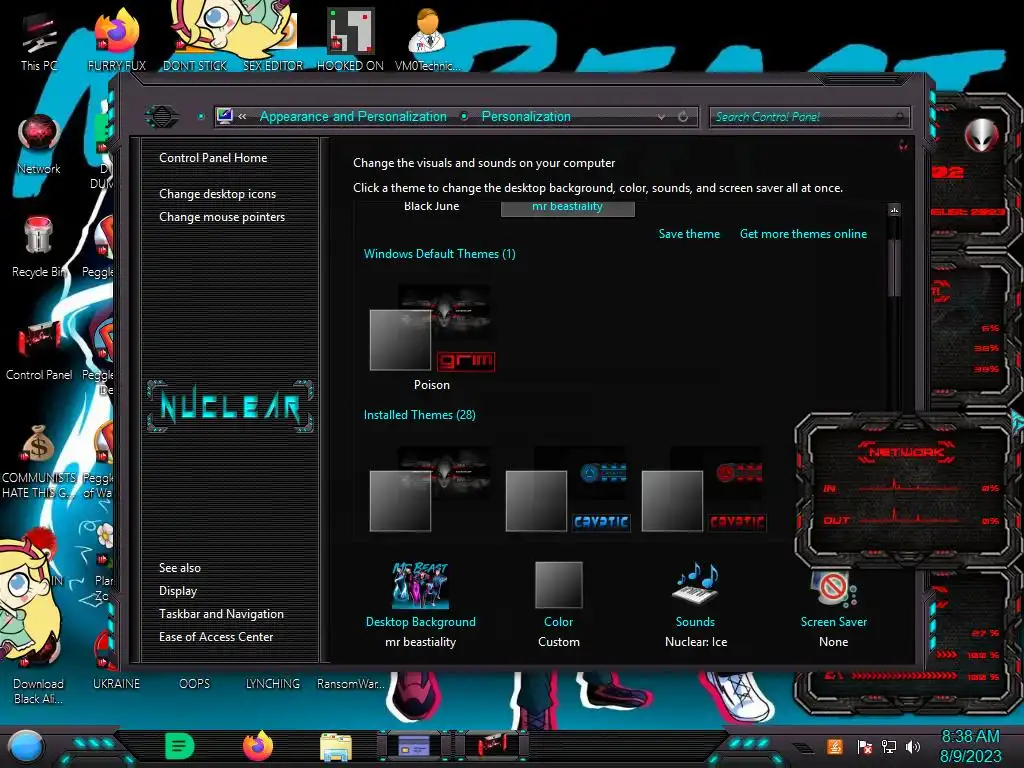The width and height of the screenshot is (1024, 768).
Task: Open Ease of Access Center link
Action: click(216, 637)
